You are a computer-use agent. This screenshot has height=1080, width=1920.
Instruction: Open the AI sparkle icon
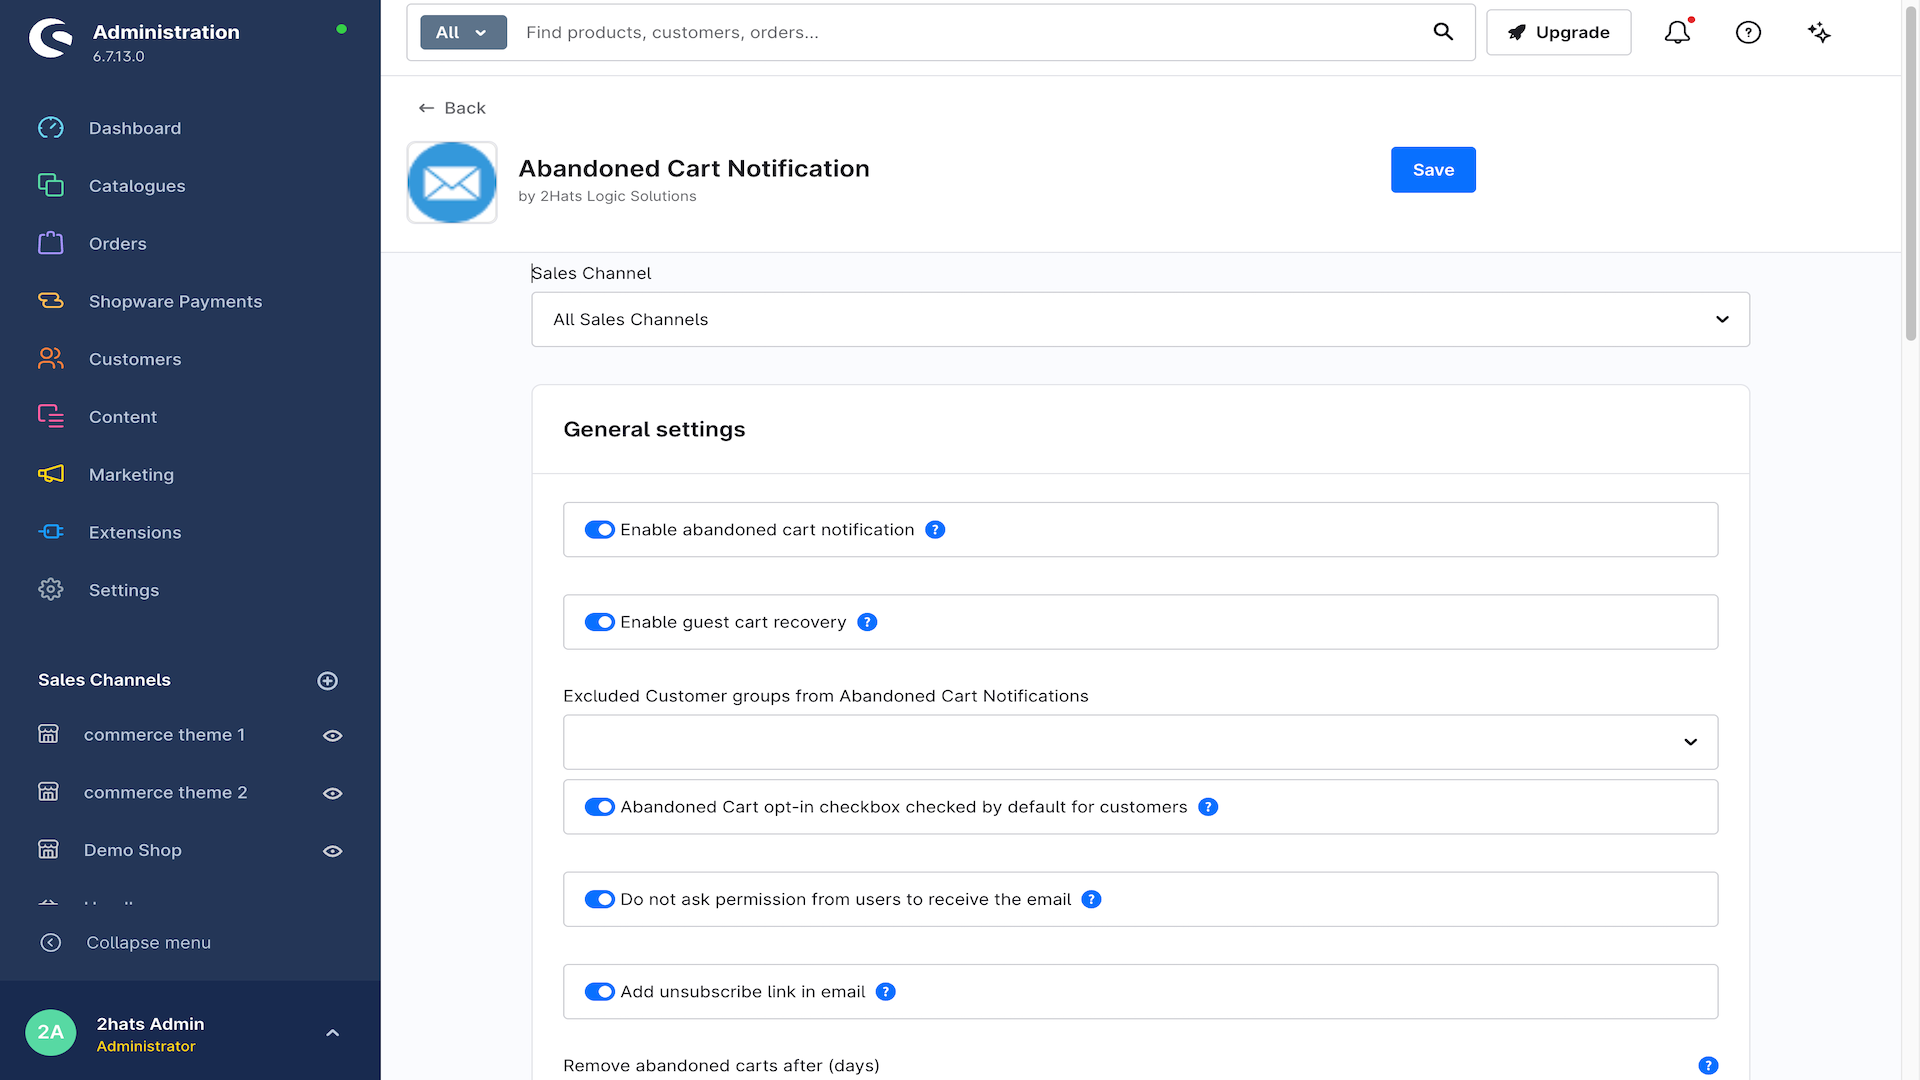tap(1819, 32)
